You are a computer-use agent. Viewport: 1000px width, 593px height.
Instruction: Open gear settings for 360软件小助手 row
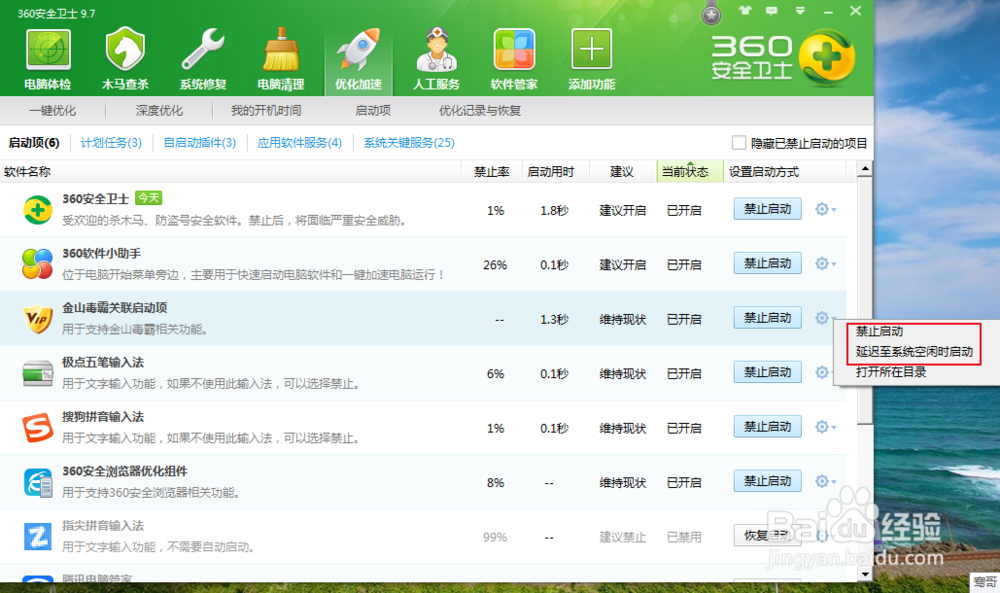(825, 263)
